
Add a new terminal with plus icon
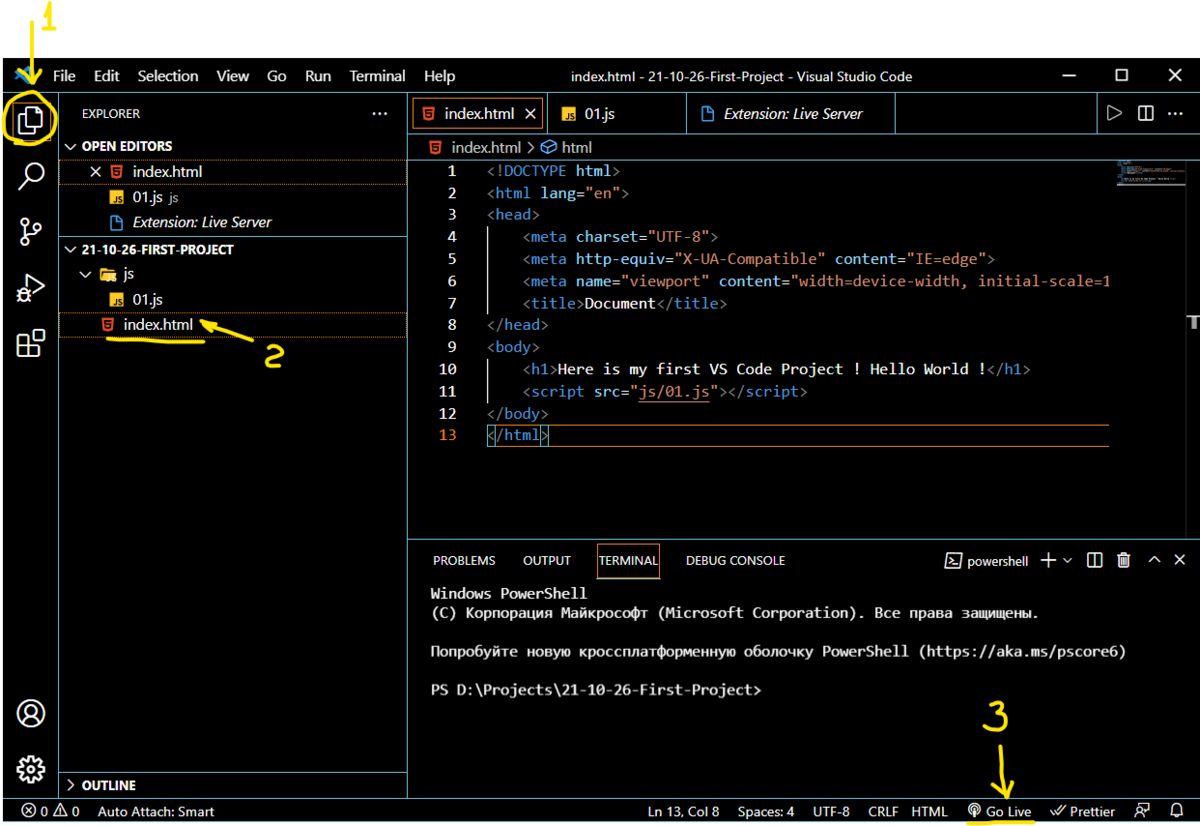click(1048, 561)
